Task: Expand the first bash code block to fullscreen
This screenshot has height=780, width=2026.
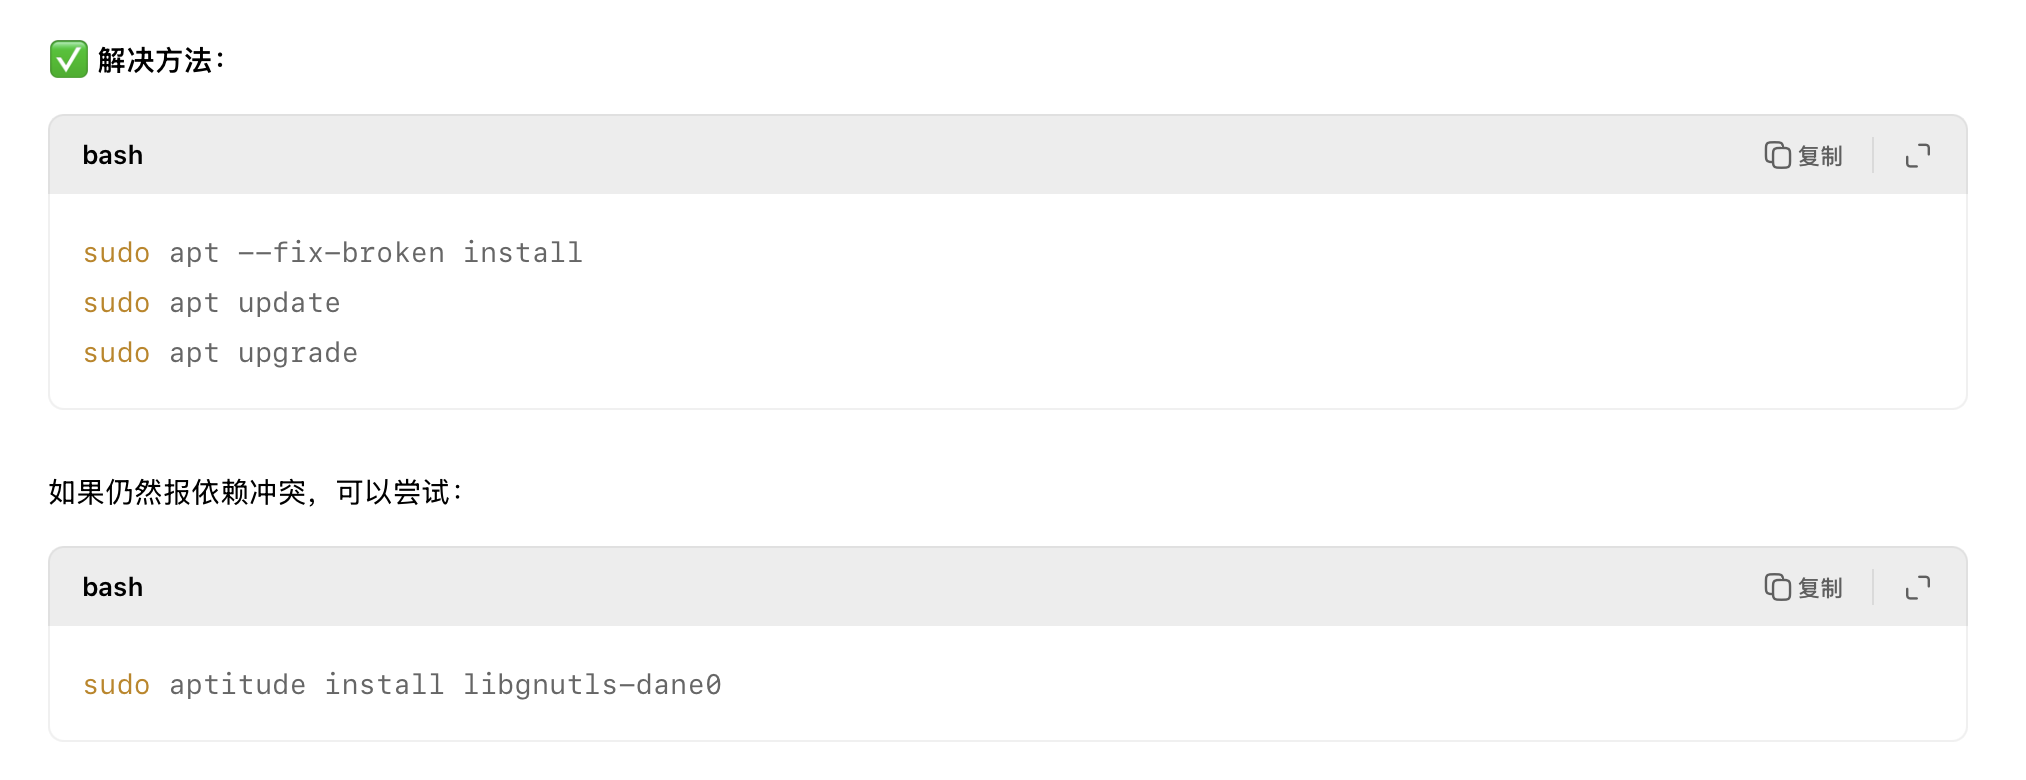Action: (x=1917, y=155)
